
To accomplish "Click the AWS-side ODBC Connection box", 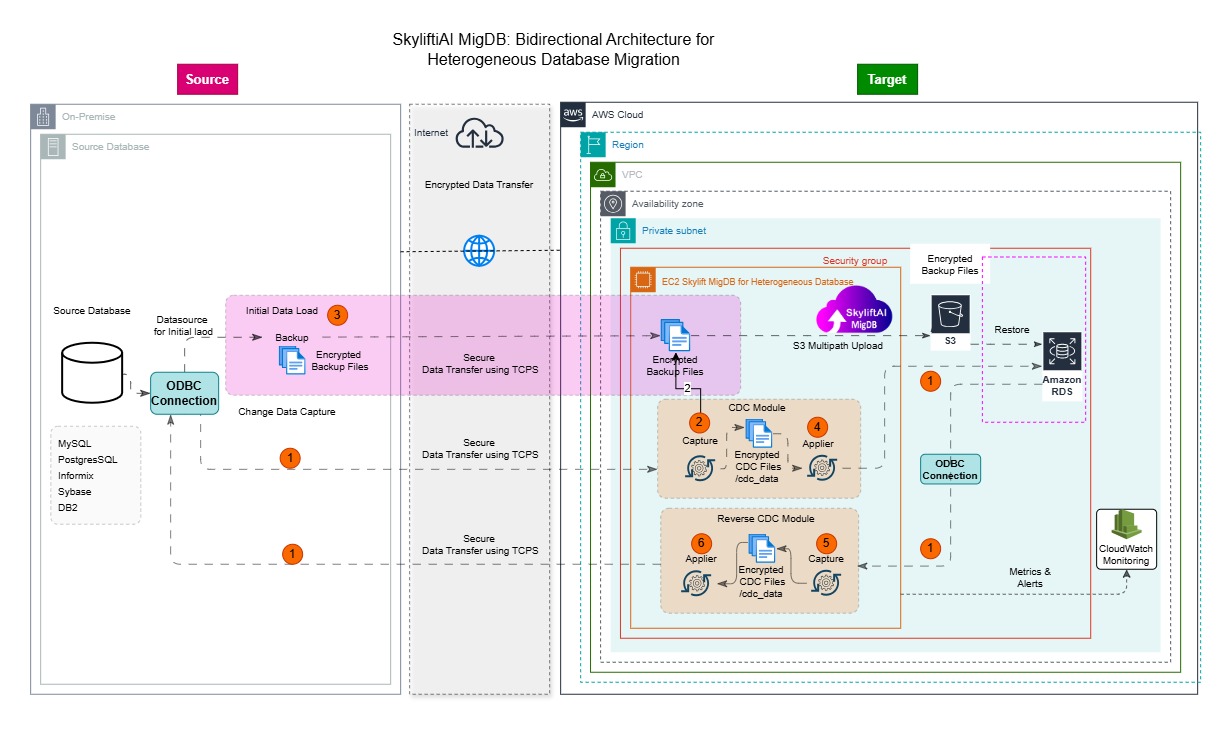I will [950, 469].
